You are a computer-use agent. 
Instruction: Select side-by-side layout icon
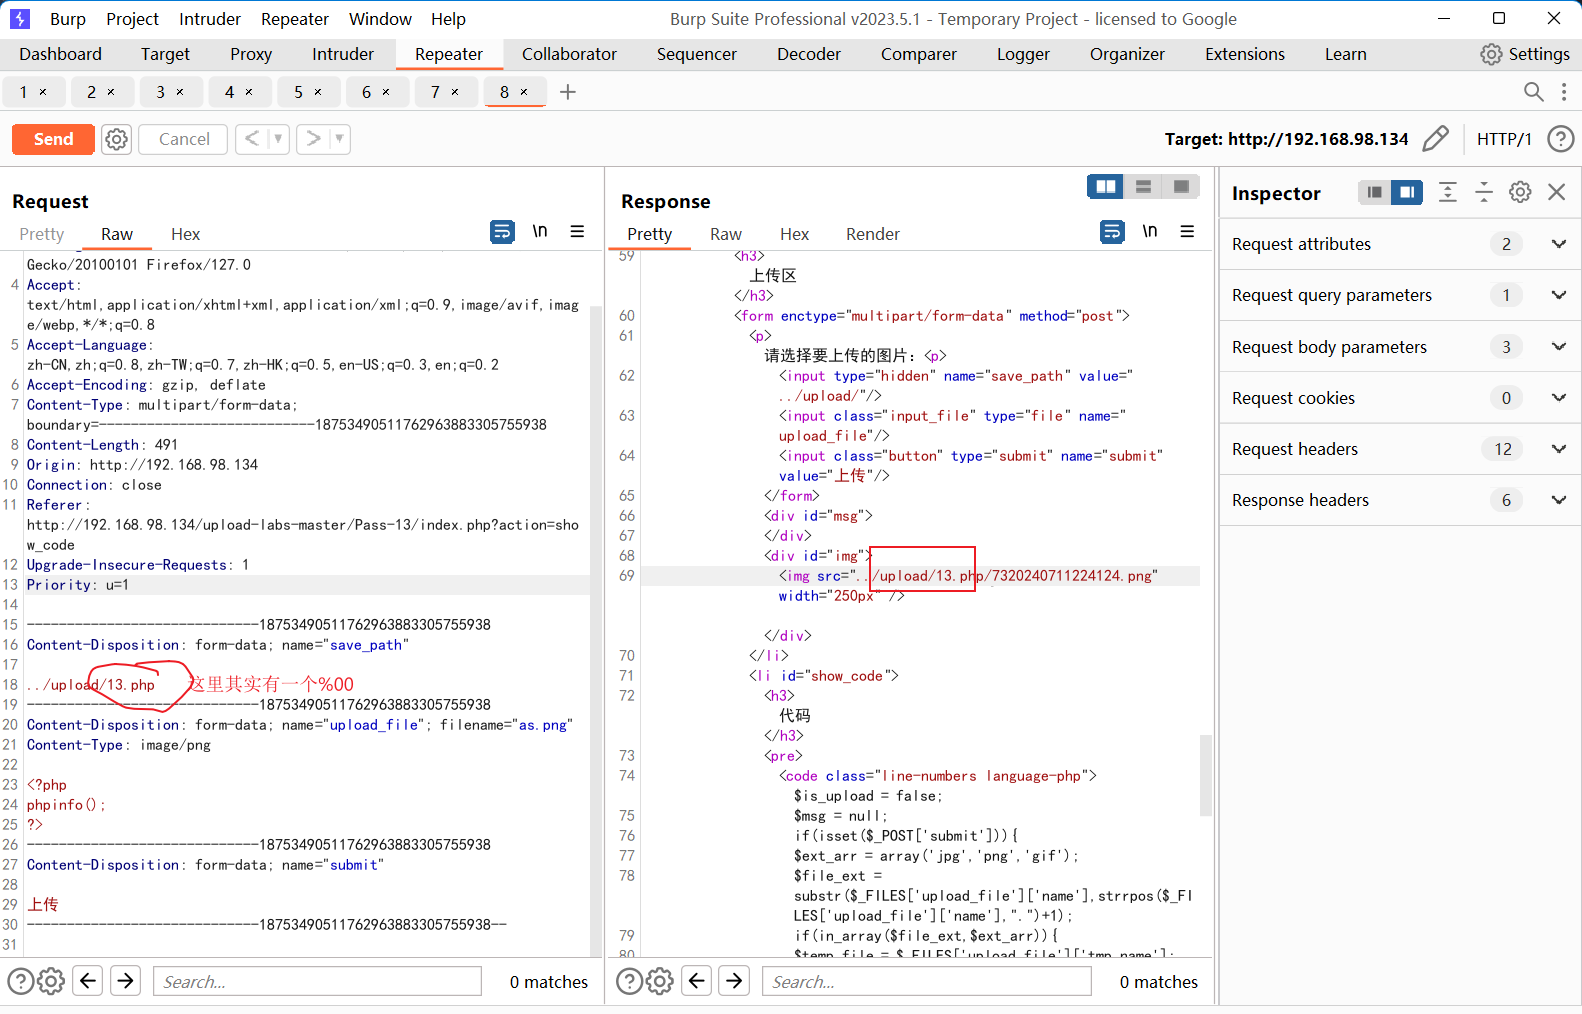1106,186
